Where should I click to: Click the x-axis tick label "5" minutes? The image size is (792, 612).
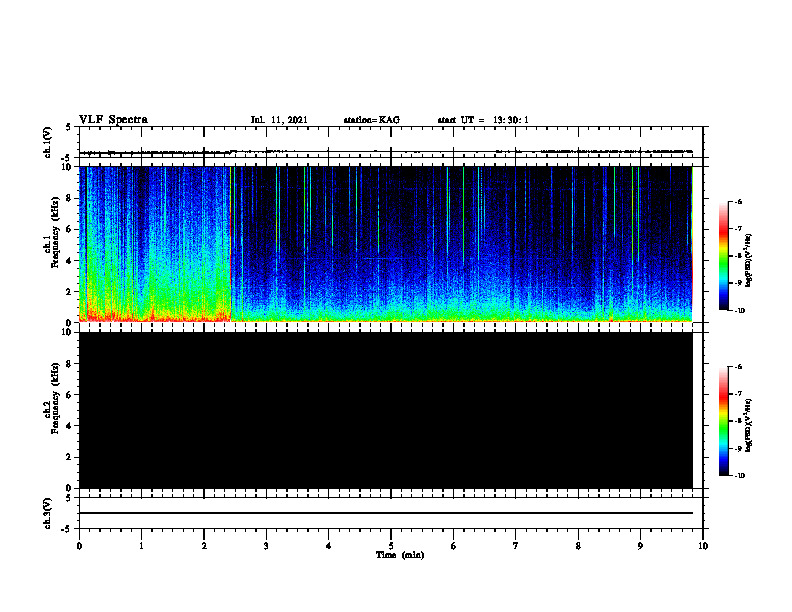pos(391,546)
